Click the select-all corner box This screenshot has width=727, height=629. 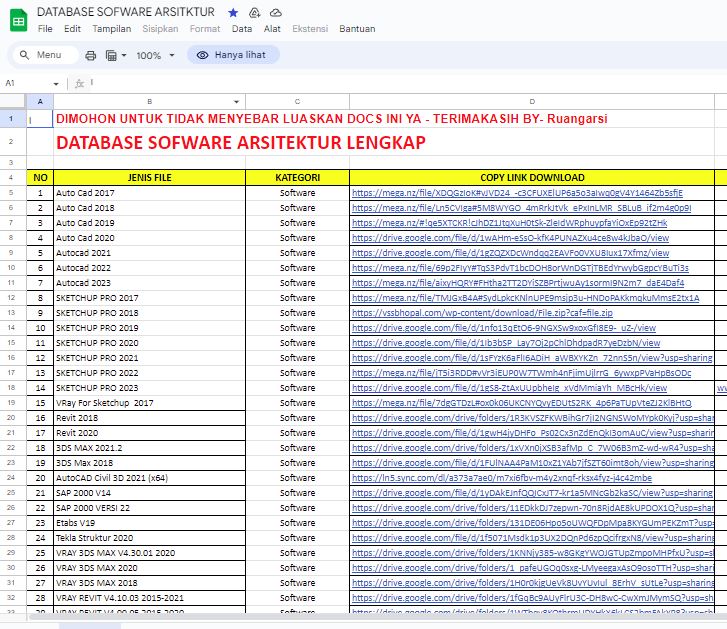point(13,102)
